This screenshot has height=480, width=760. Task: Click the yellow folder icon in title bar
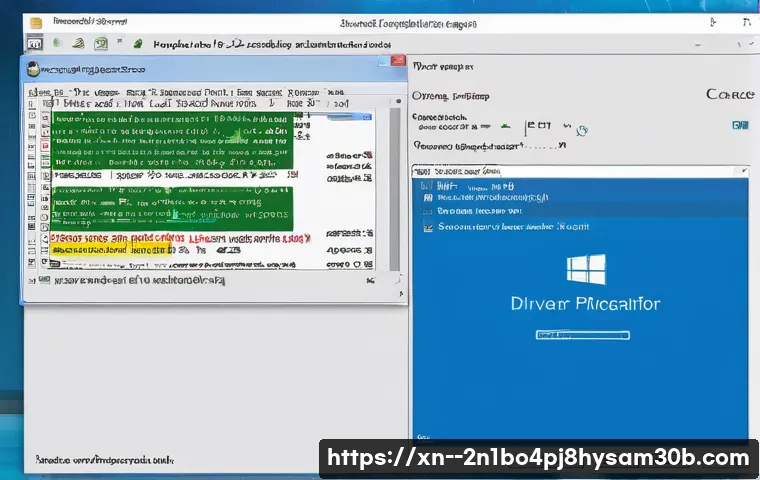pos(34,20)
